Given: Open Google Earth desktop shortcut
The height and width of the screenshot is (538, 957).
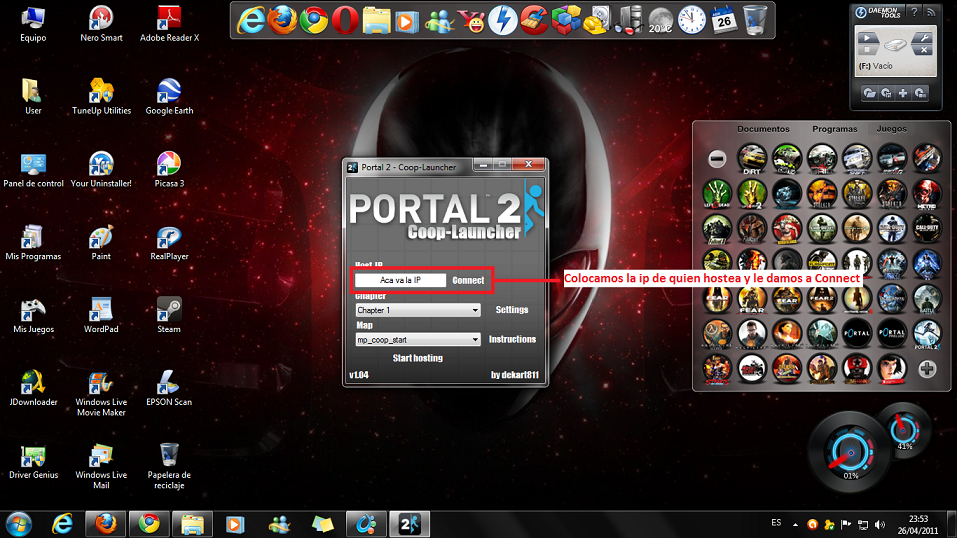Looking at the screenshot, I should (169, 97).
